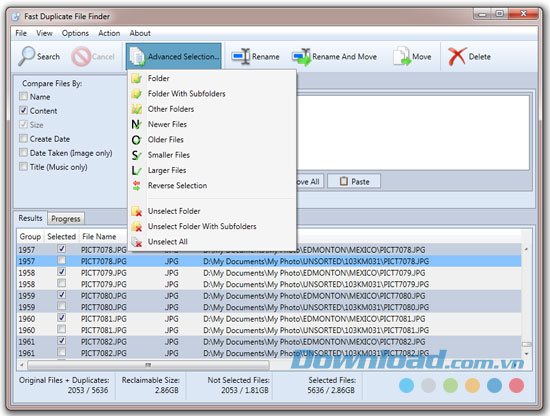Select the gray color circle

428,385
